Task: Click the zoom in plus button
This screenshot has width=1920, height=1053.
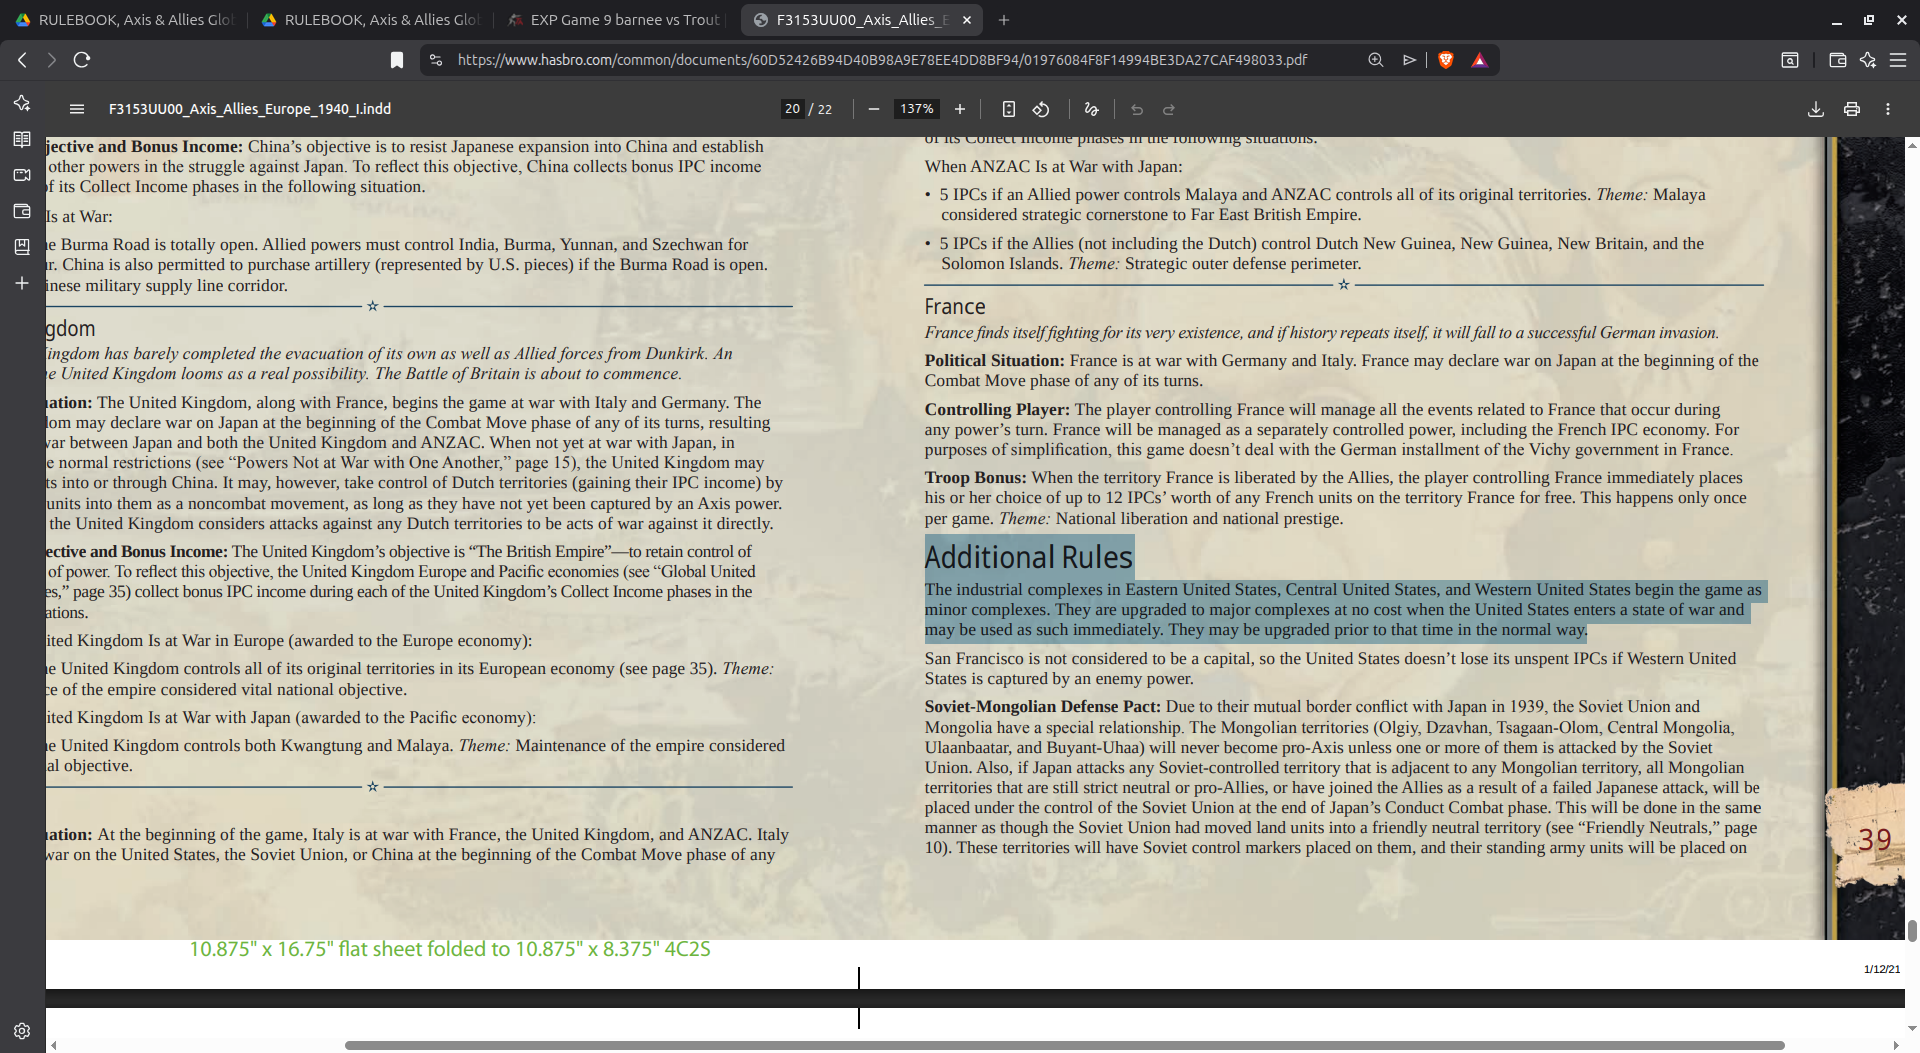Action: (x=959, y=109)
